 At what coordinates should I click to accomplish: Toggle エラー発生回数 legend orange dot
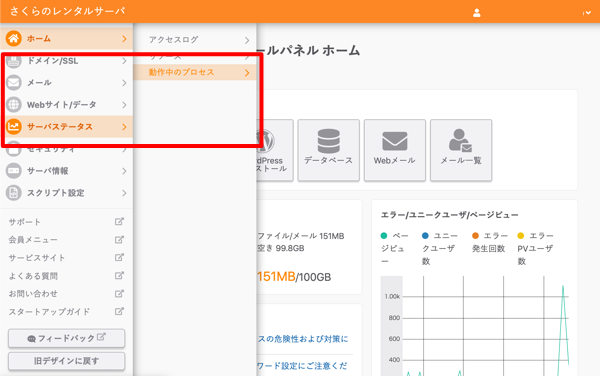click(475, 236)
